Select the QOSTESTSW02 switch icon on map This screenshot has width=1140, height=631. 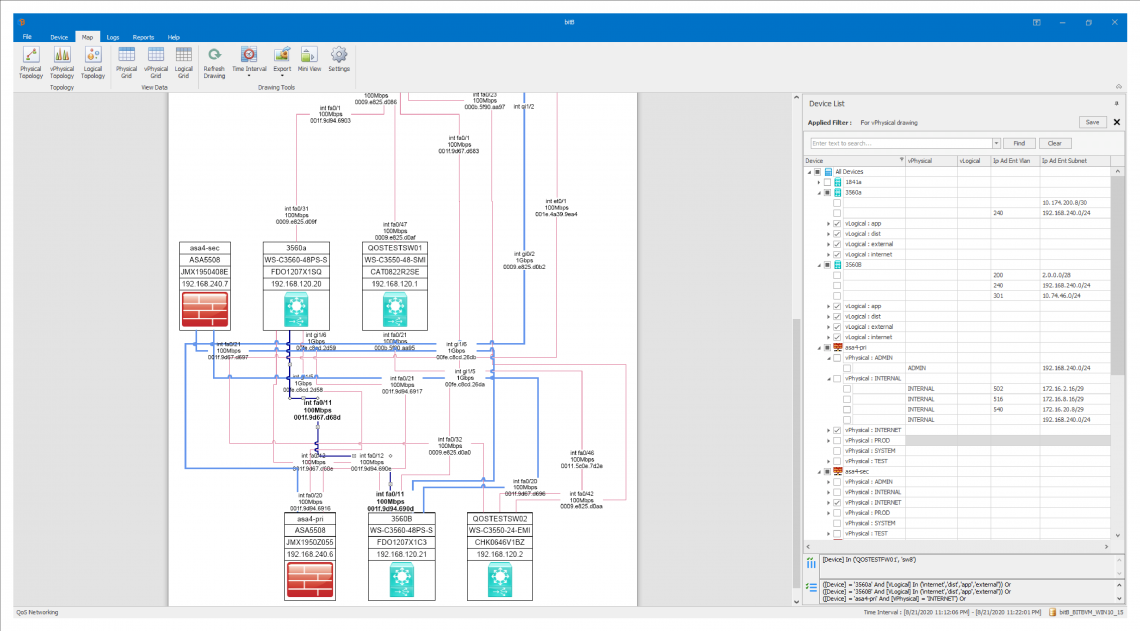[x=499, y=579]
